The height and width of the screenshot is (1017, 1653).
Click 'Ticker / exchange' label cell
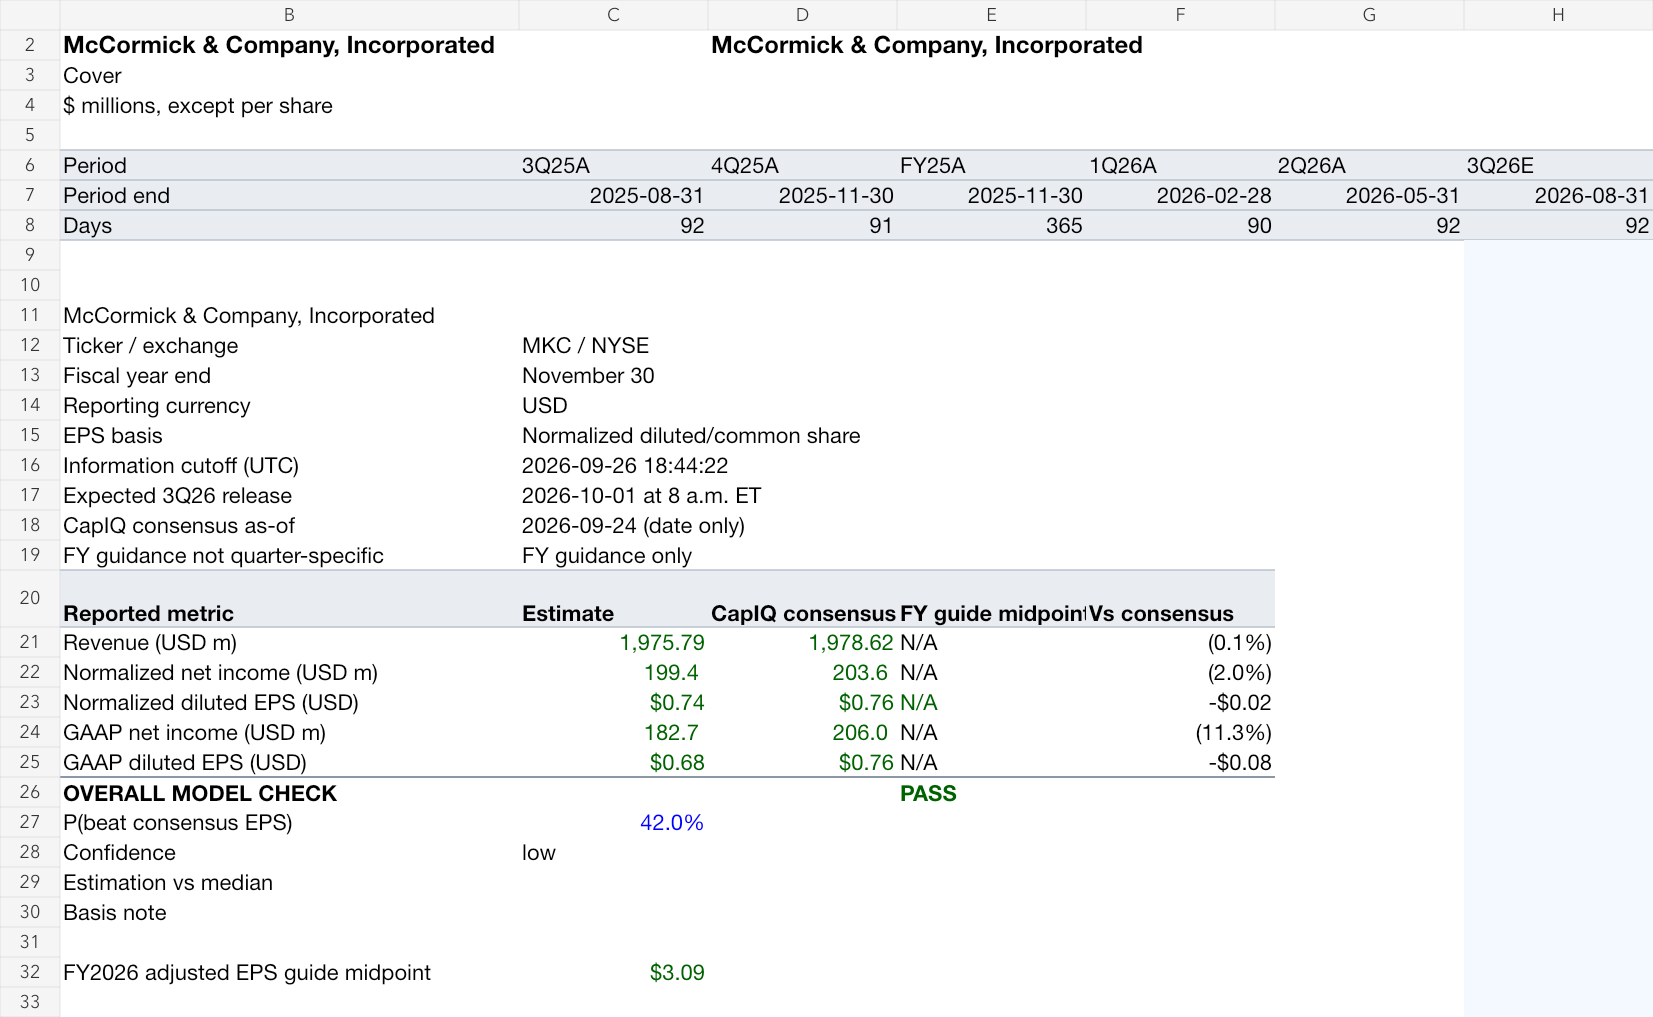289,345
